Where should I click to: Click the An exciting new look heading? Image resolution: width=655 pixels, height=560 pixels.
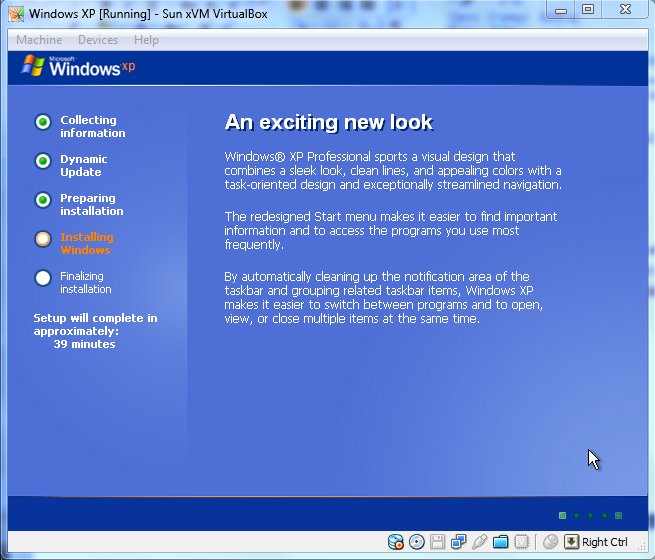pos(329,122)
